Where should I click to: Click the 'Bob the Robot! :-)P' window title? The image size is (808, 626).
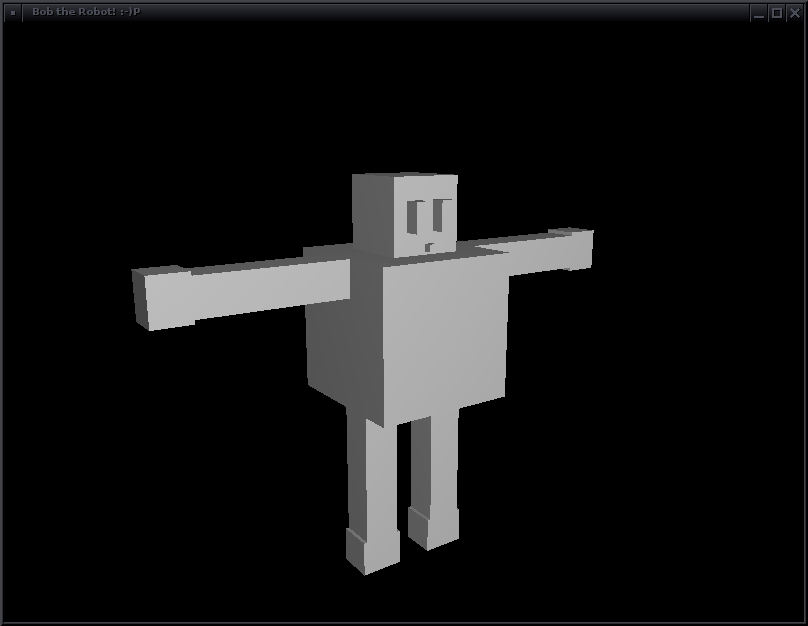[x=86, y=11]
